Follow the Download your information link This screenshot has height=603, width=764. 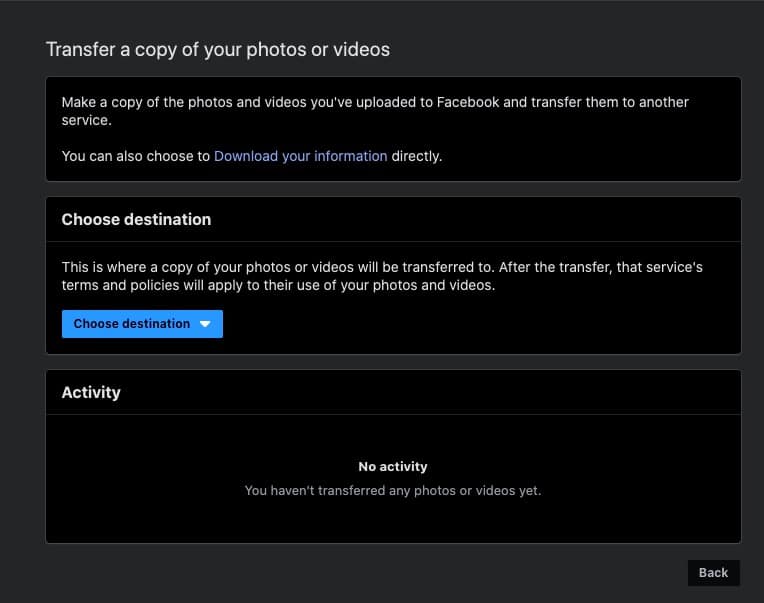click(x=301, y=156)
